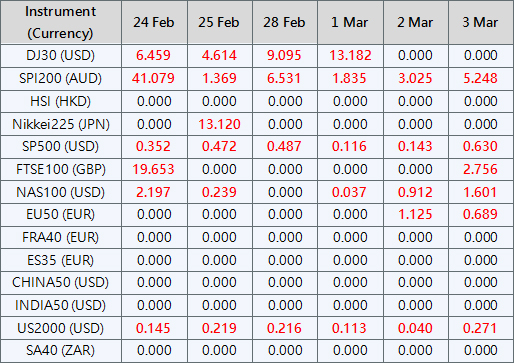Click the Instrument (Currency) column header

[61, 22]
